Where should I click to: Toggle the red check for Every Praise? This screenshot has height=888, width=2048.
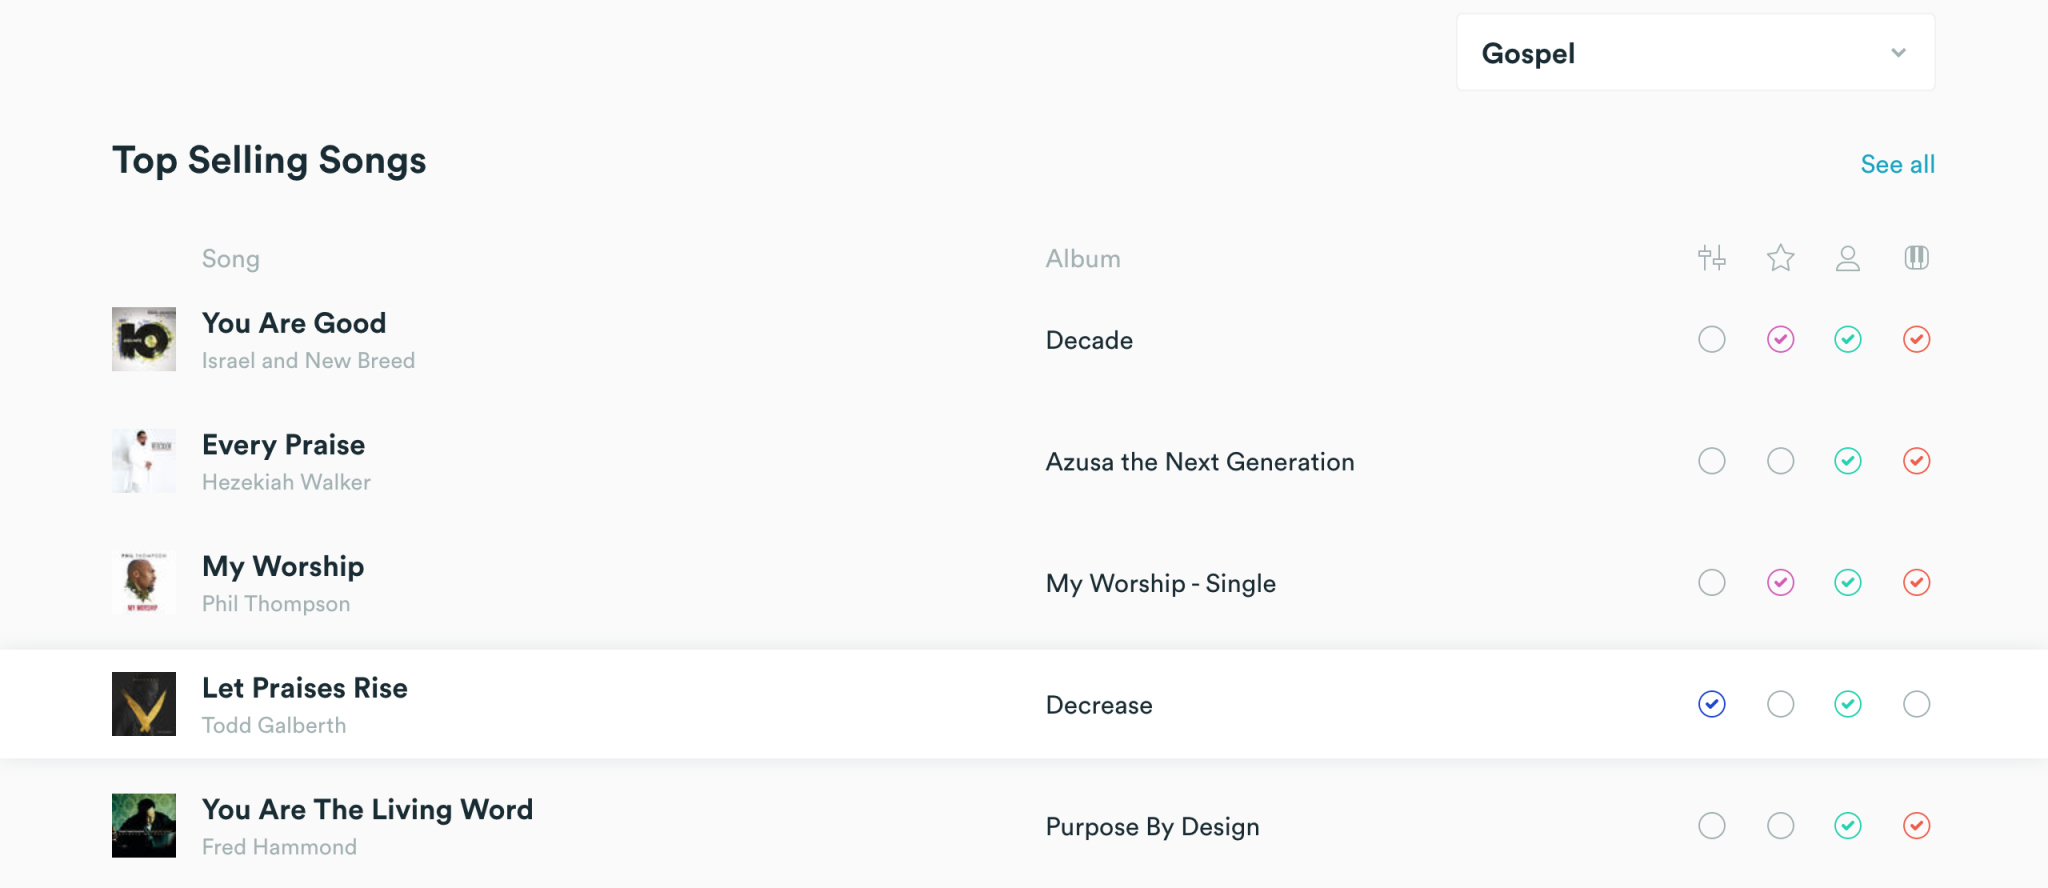click(x=1916, y=461)
